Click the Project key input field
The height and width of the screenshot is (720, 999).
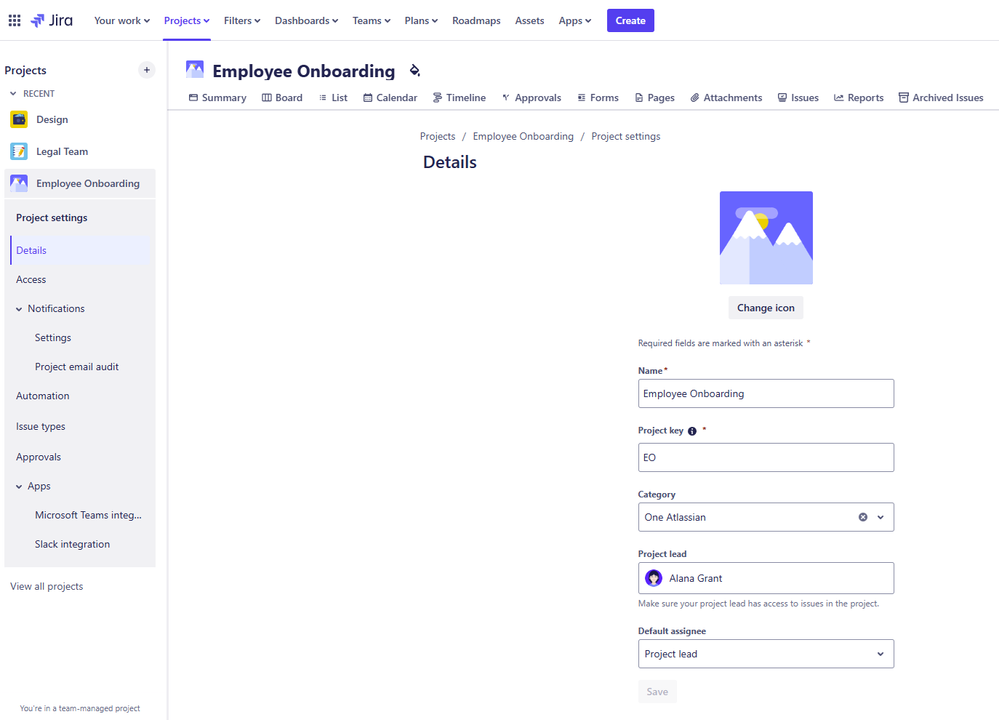[x=766, y=457]
